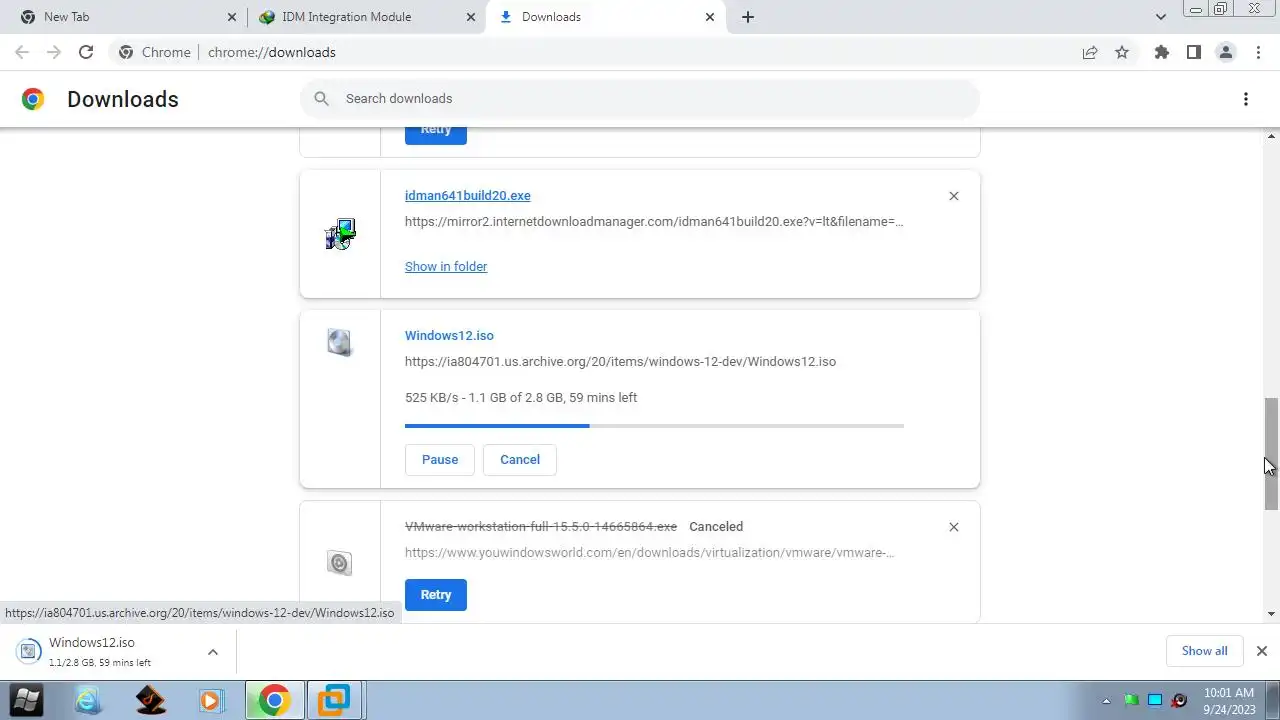1280x720 pixels.
Task: Open the side panel icon
Action: (1193, 52)
